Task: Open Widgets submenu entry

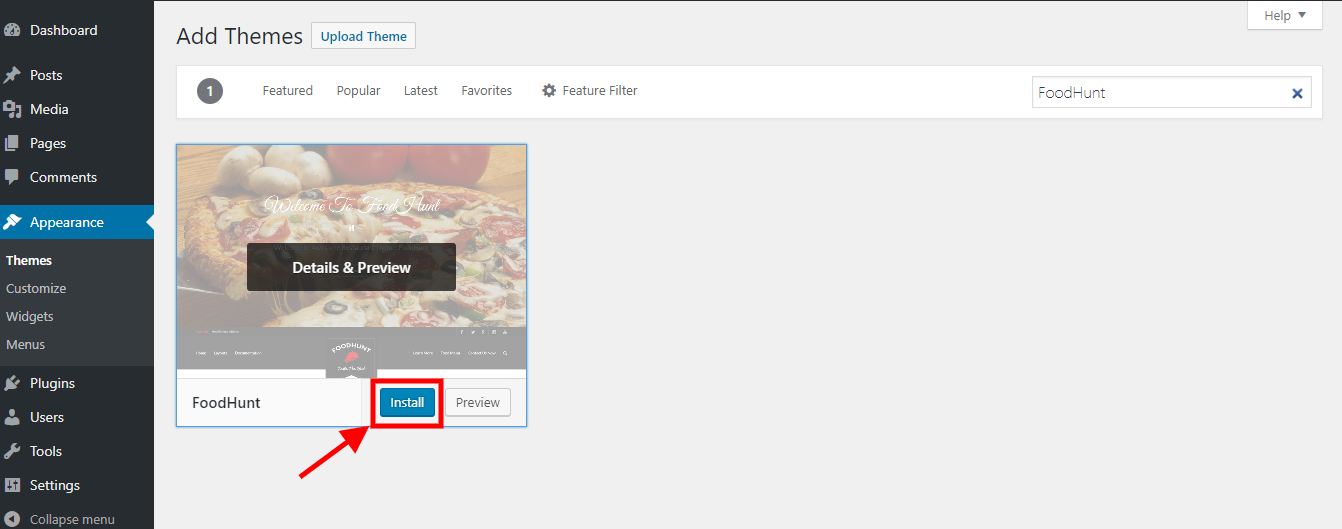Action: (30, 316)
